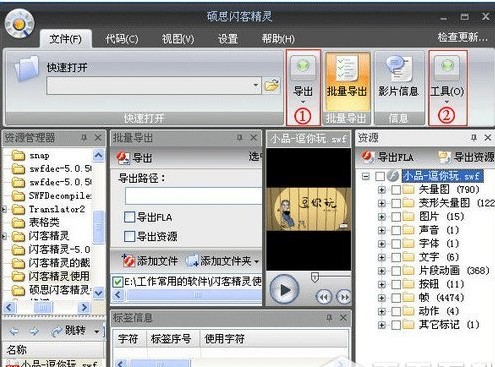495x367 pixels.
Task: Expand the Translator2 folder node
Action: [4, 209]
